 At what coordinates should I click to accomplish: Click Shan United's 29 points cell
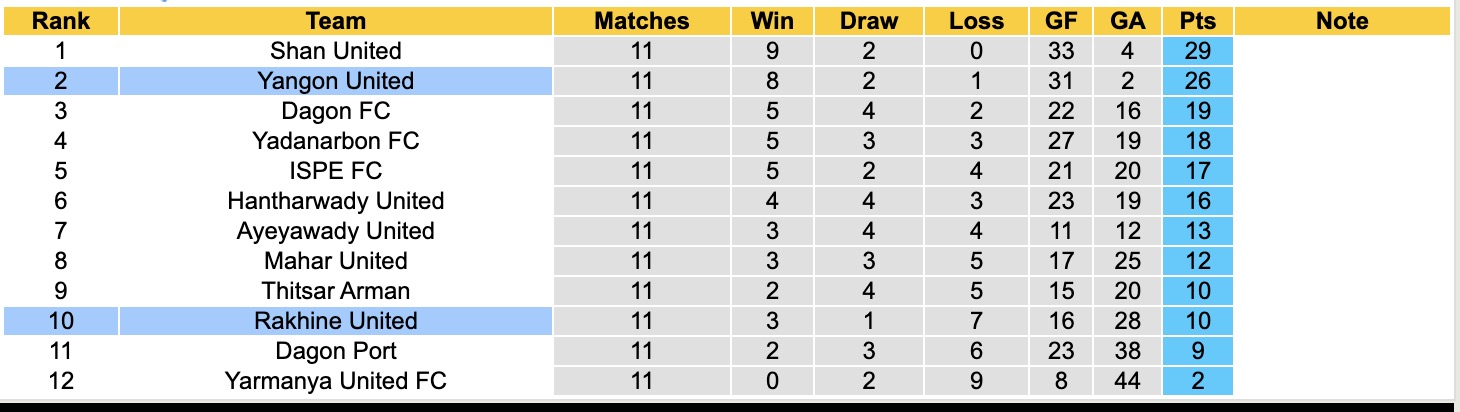pyautogui.click(x=1197, y=51)
